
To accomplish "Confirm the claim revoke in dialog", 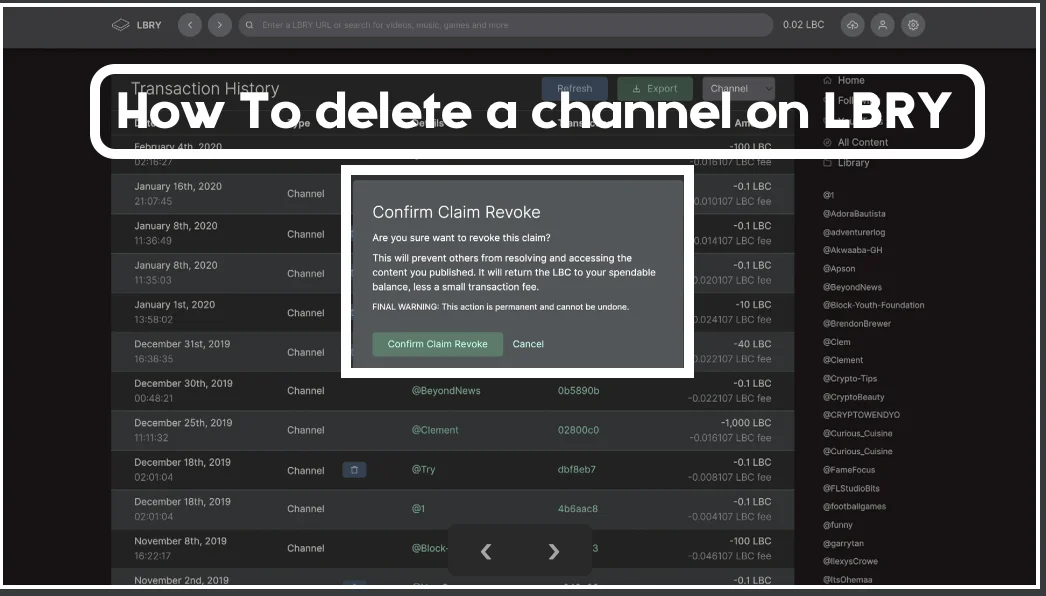I will coord(438,344).
